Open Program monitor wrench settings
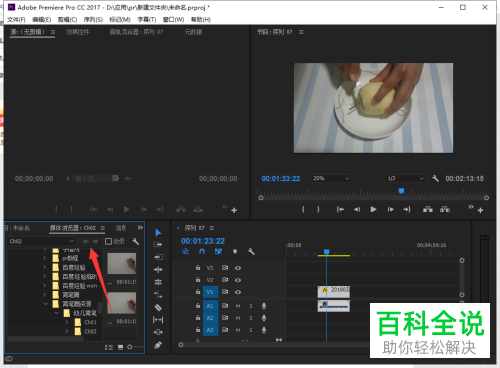The height and width of the screenshot is (368, 500). point(435,178)
